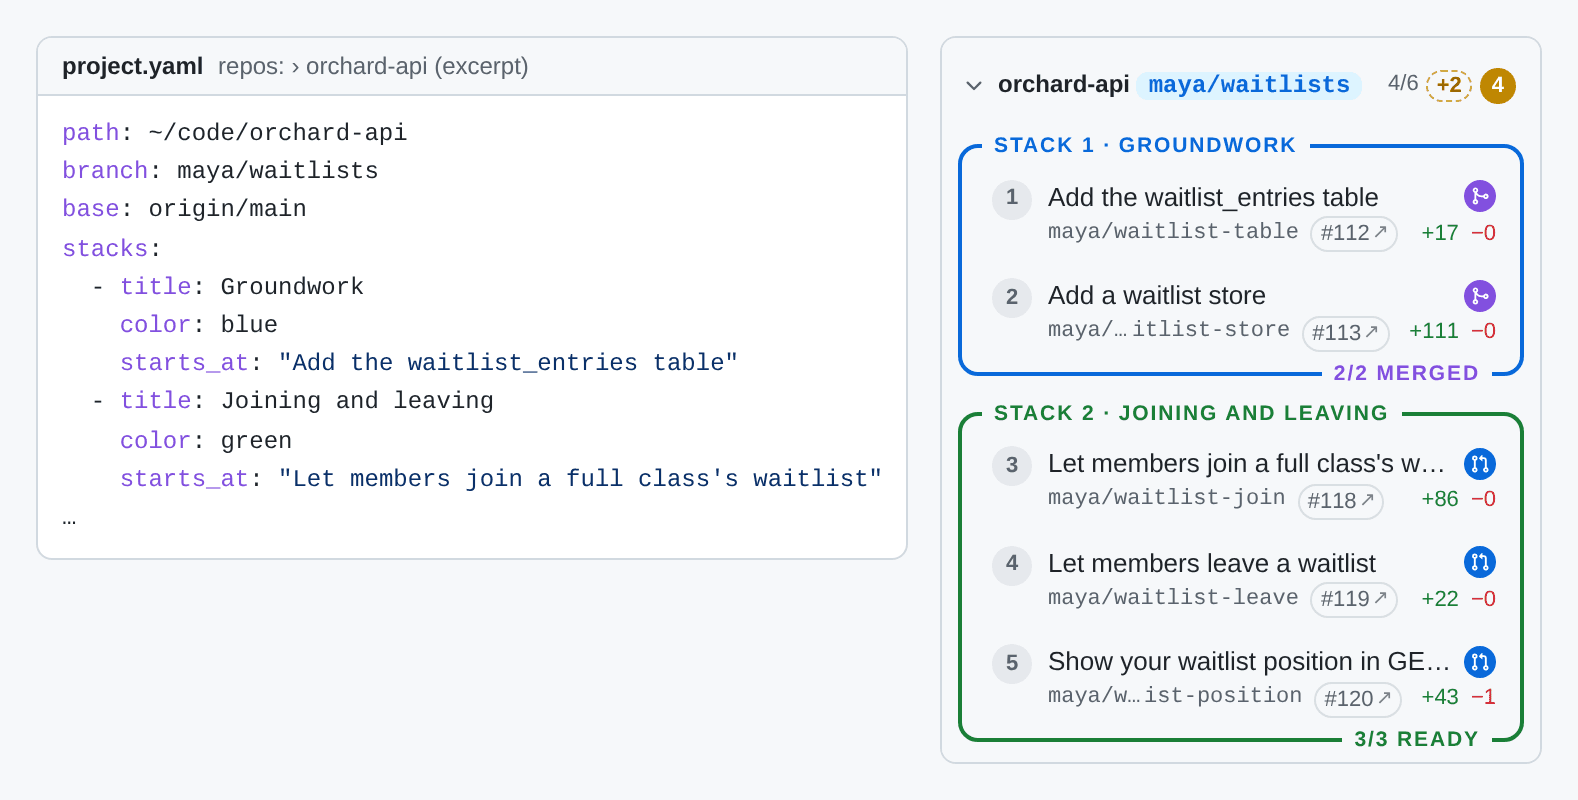Click branch name 'maya/waitlist-table'

(1173, 231)
